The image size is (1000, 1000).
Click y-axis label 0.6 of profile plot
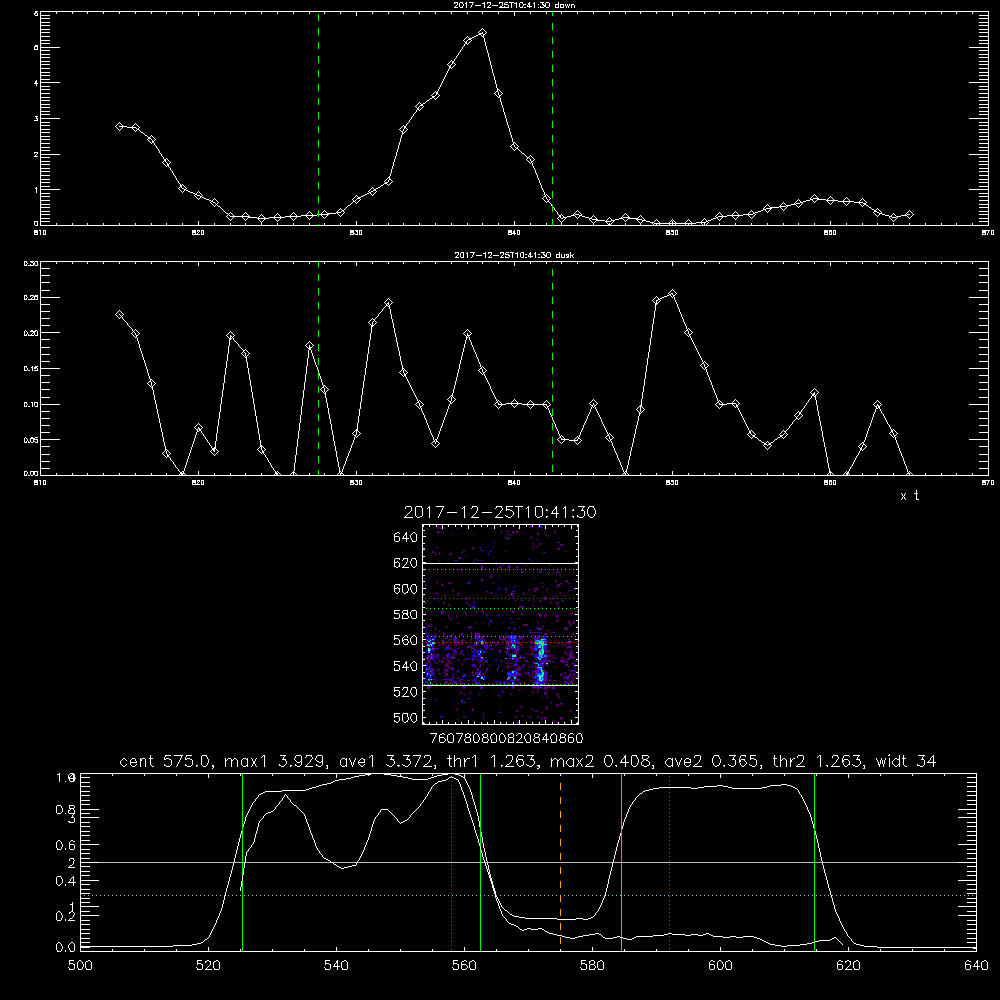tap(64, 845)
